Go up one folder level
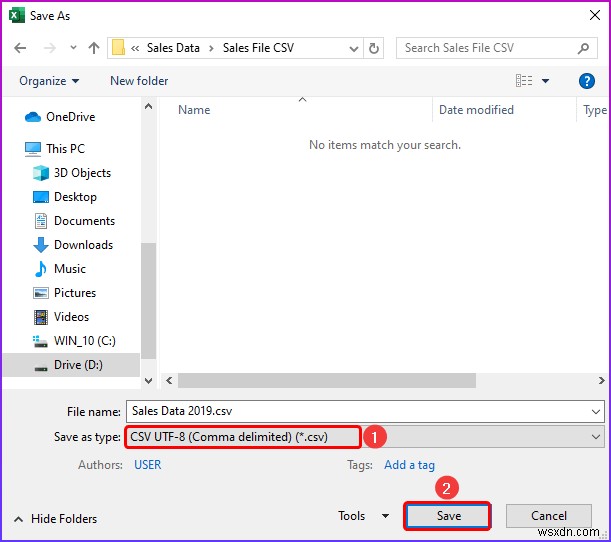The image size is (611, 542). [94, 48]
